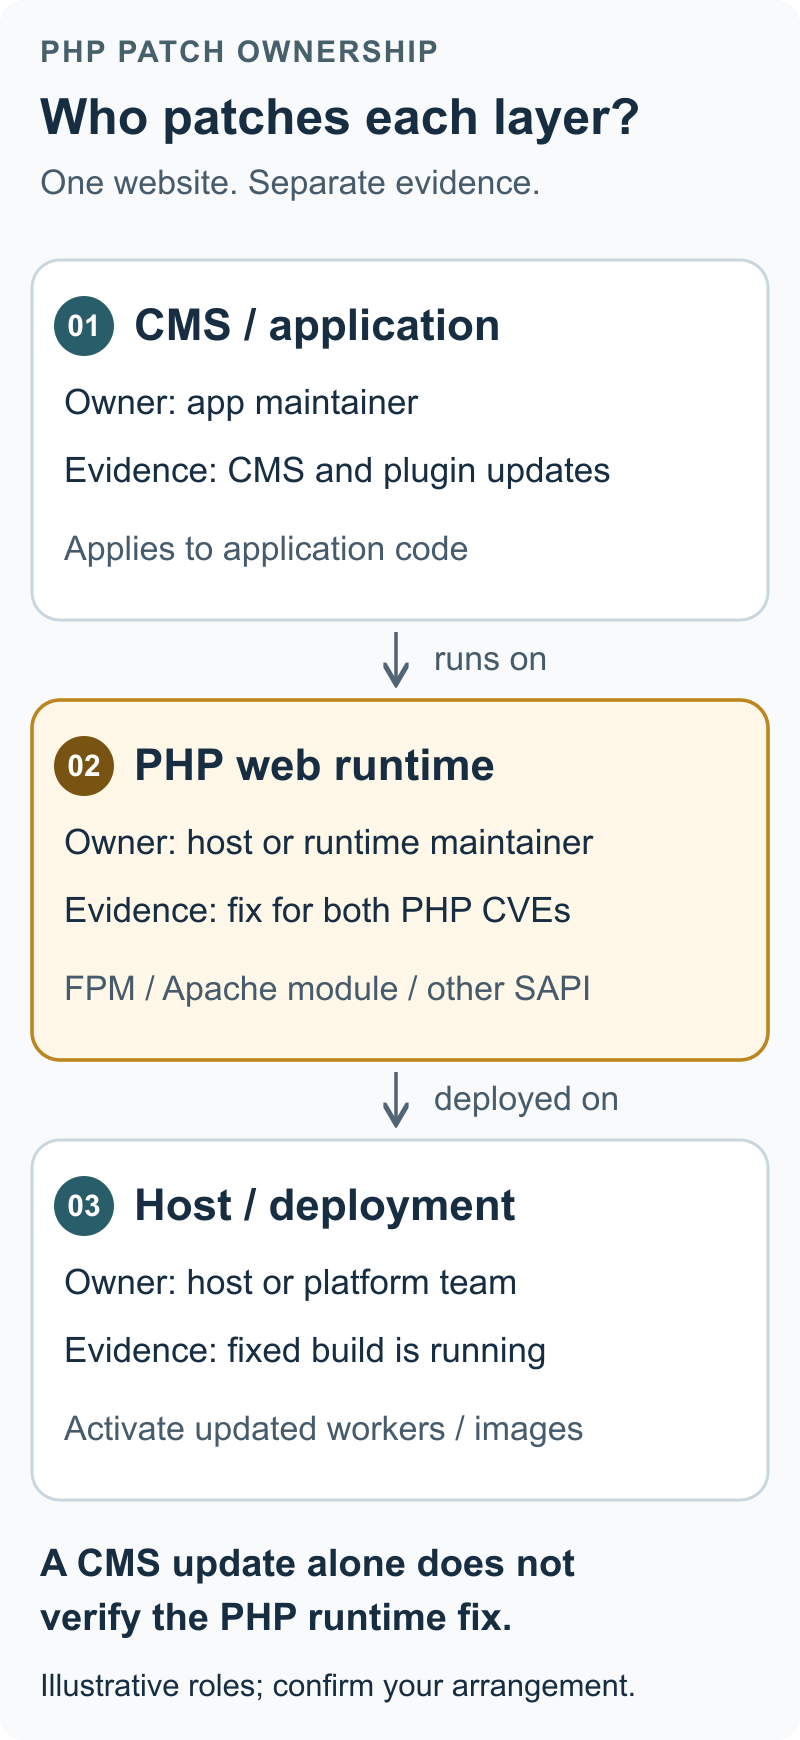Click 'Evidence: fixed build is running'
Viewport: 800px width, 1740px height.
click(305, 1351)
